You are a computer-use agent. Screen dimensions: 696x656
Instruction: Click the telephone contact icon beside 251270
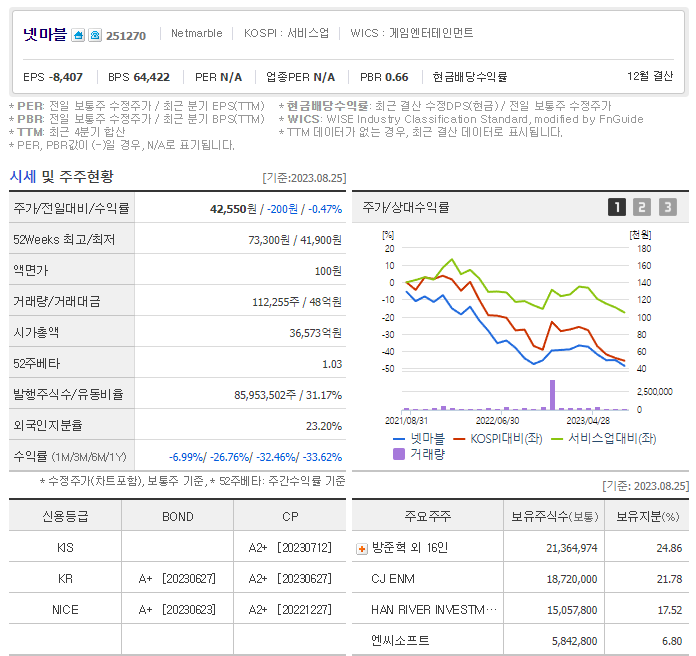(95, 35)
